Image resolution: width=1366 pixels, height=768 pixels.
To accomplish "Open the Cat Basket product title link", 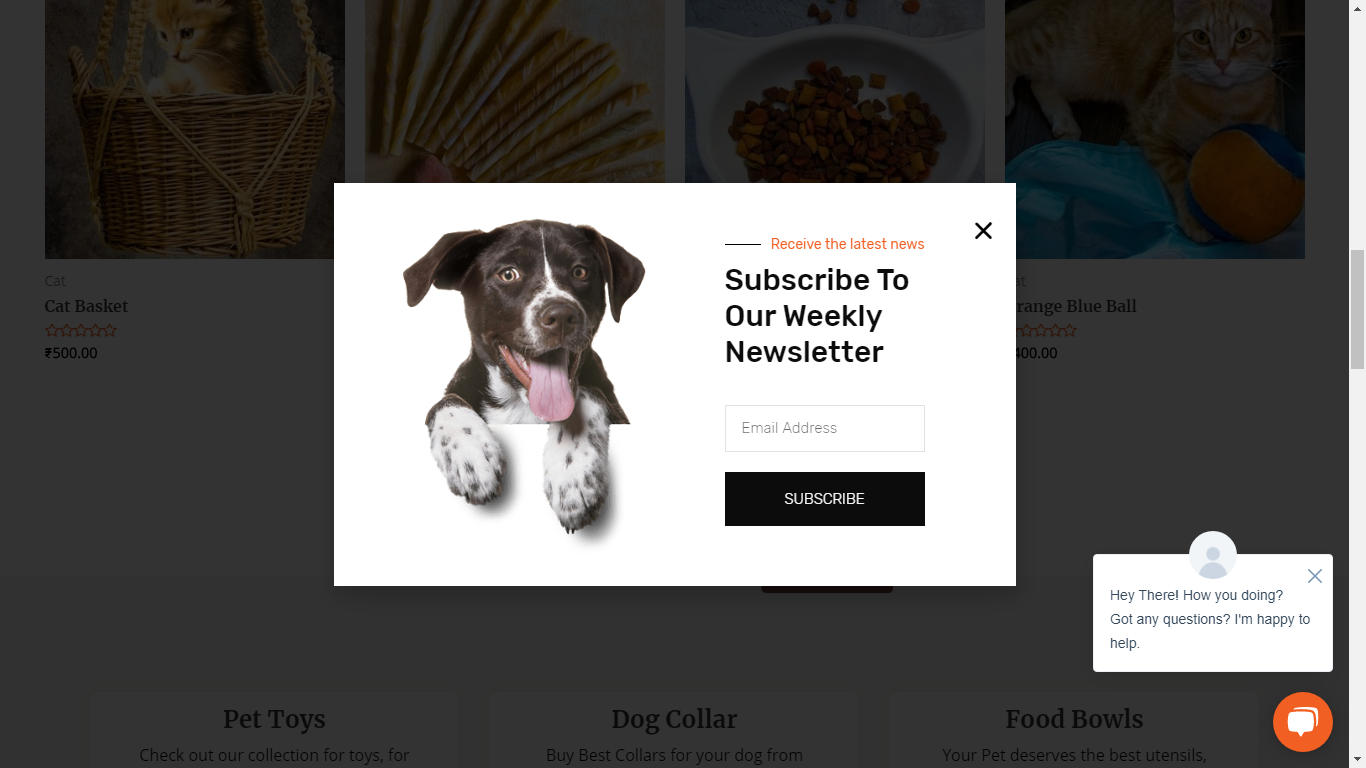I will click(x=87, y=306).
